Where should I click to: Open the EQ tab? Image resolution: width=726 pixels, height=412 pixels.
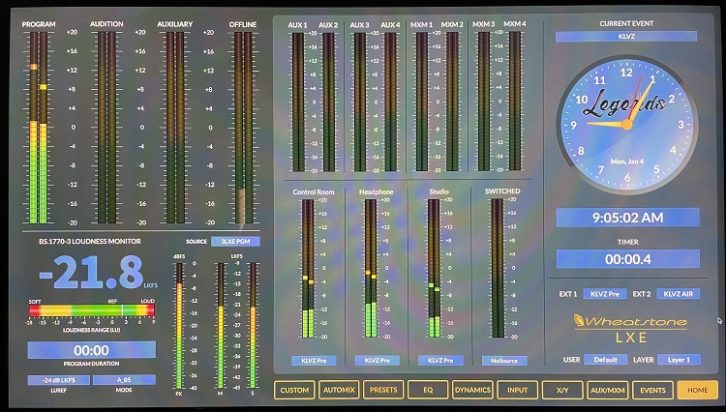tap(428, 390)
